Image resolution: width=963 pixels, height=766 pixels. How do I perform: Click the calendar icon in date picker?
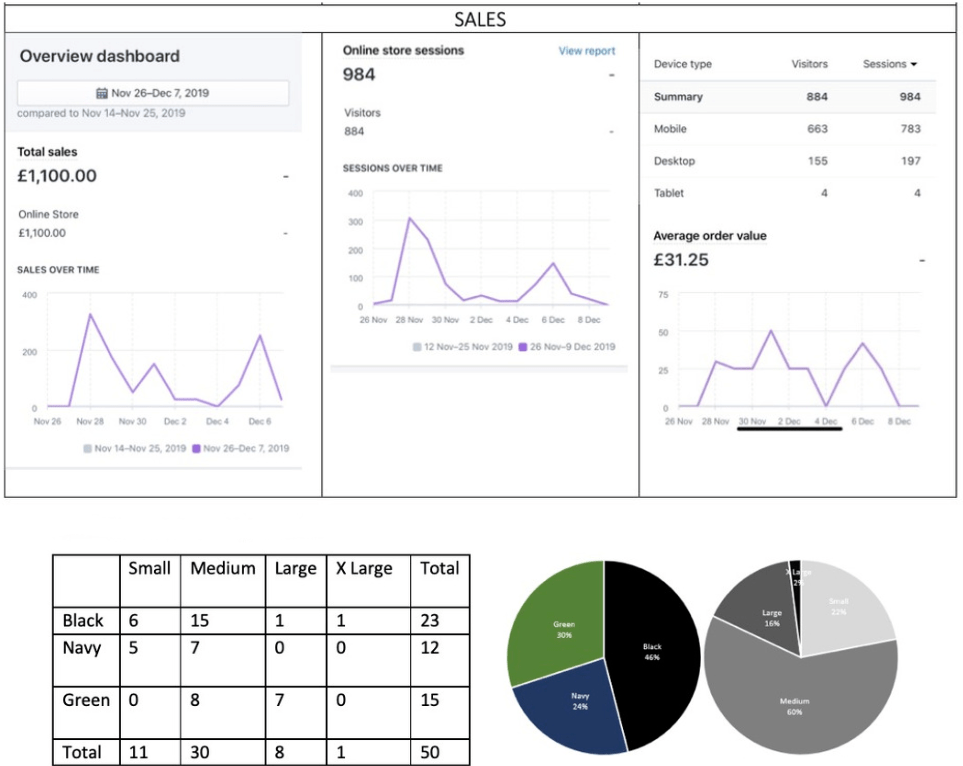pyautogui.click(x=102, y=93)
